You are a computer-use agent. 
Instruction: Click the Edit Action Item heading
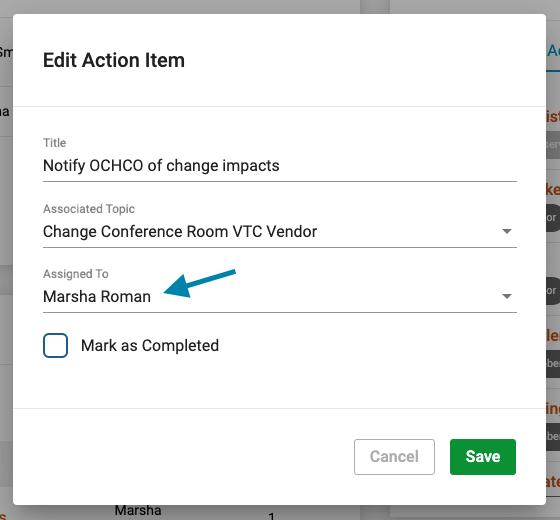pyautogui.click(x=114, y=60)
